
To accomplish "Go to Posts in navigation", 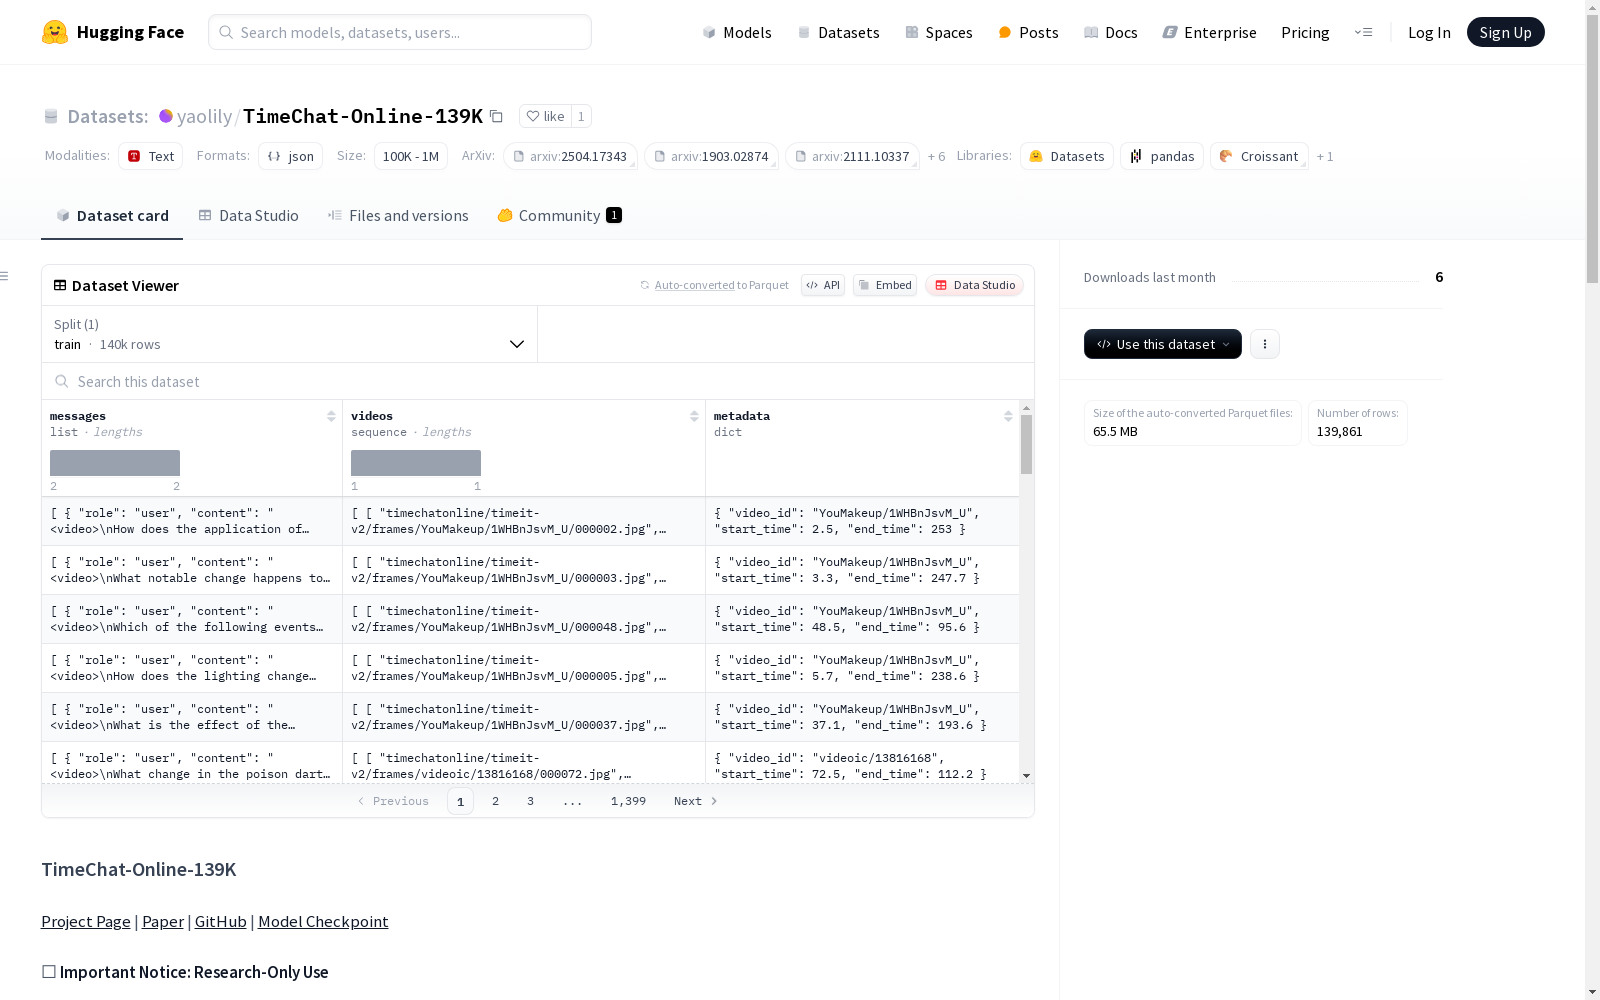I will click(x=1028, y=32).
